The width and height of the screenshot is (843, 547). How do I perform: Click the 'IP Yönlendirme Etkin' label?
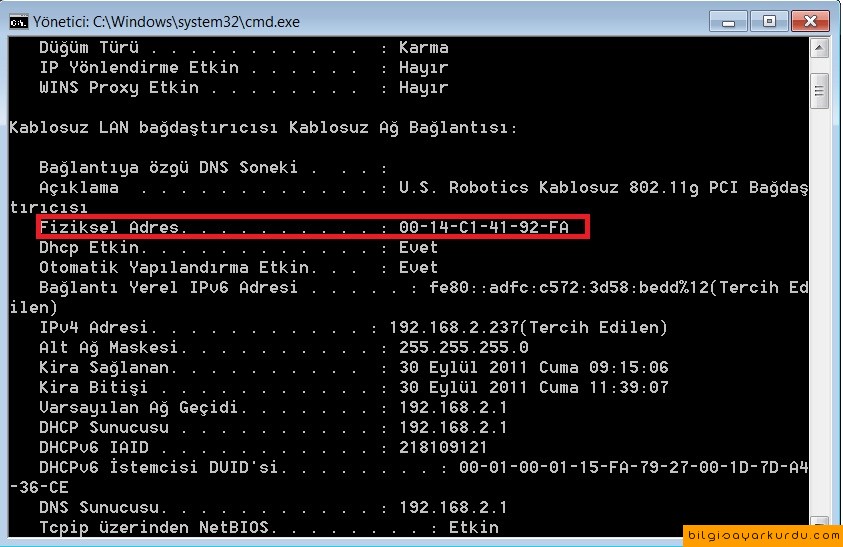click(x=139, y=68)
